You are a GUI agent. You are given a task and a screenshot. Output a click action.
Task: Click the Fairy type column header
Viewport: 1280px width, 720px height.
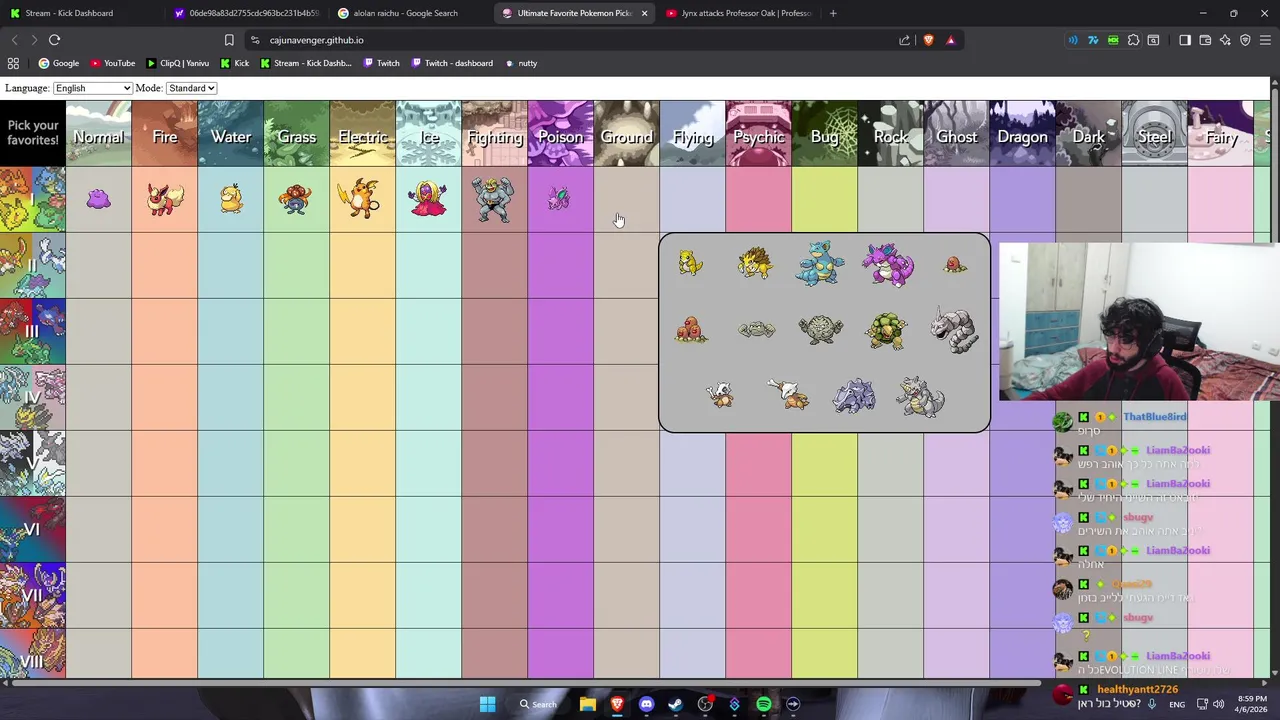pos(1220,133)
